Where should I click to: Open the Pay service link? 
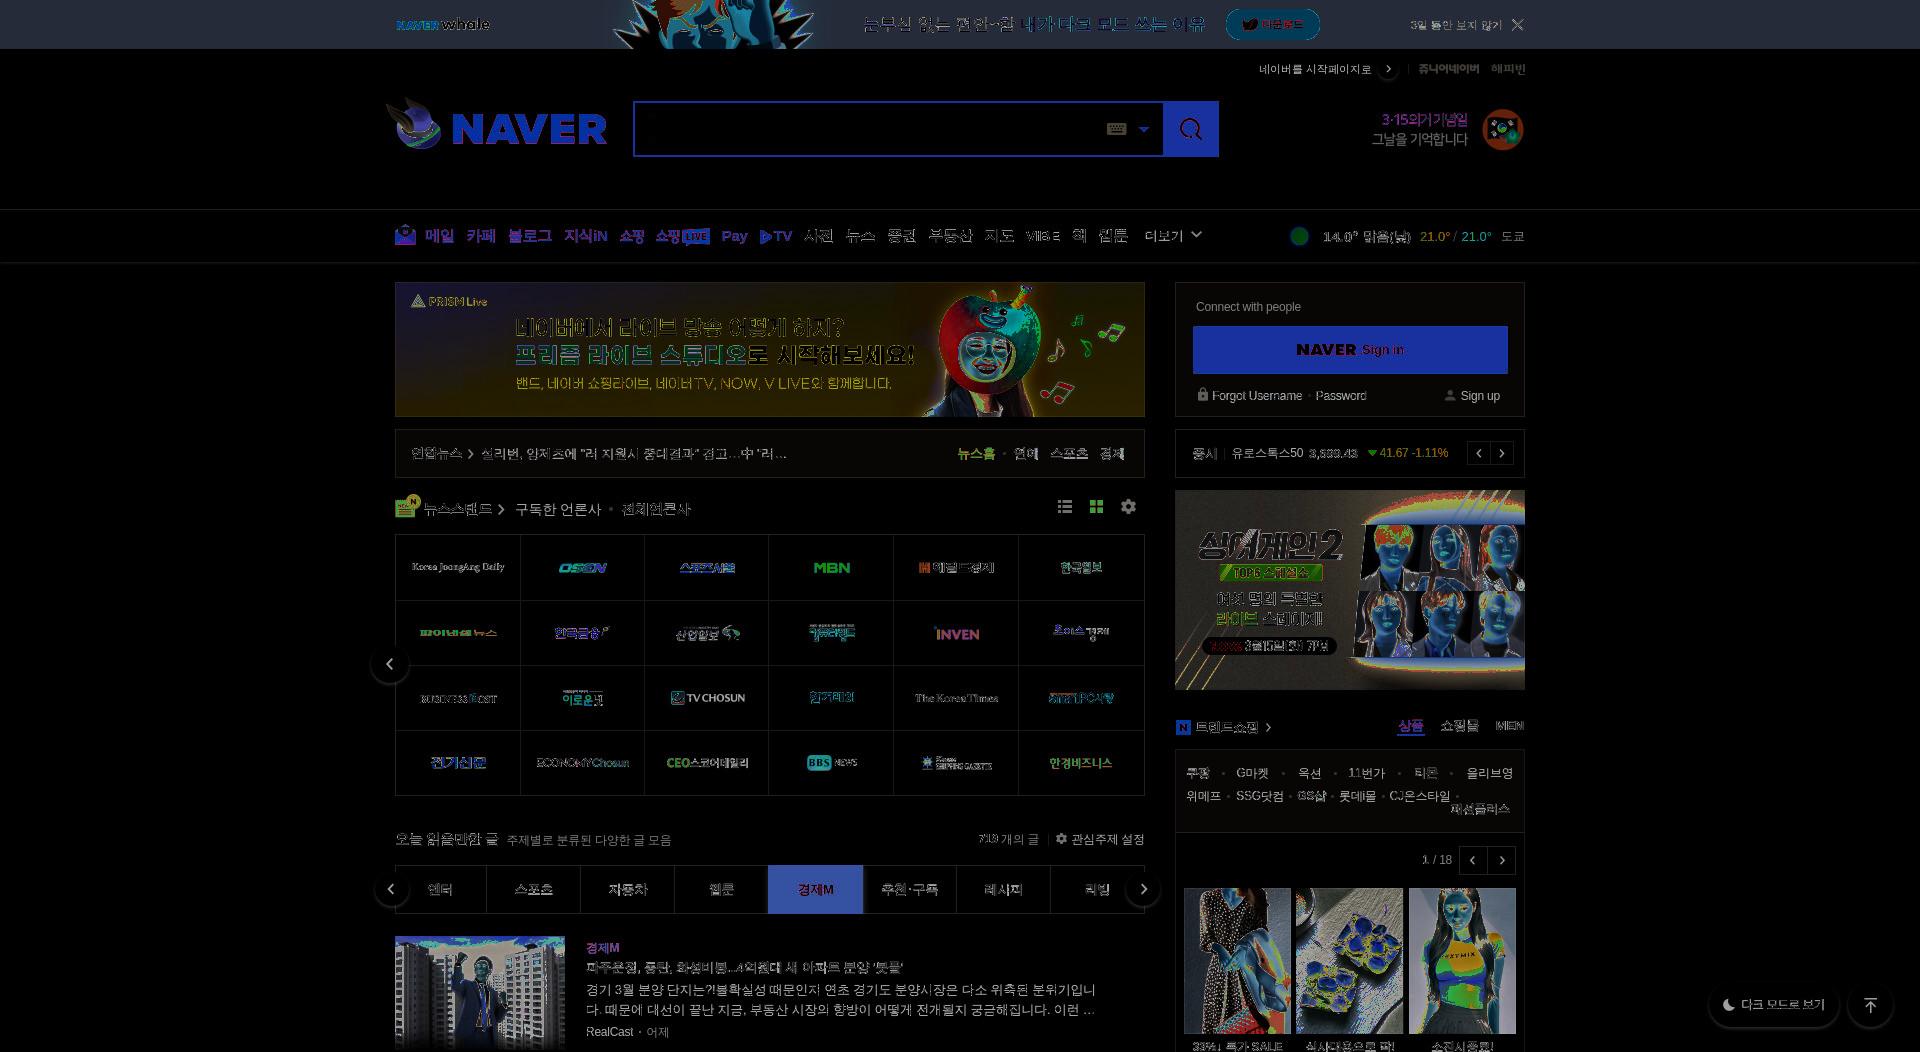pos(735,236)
